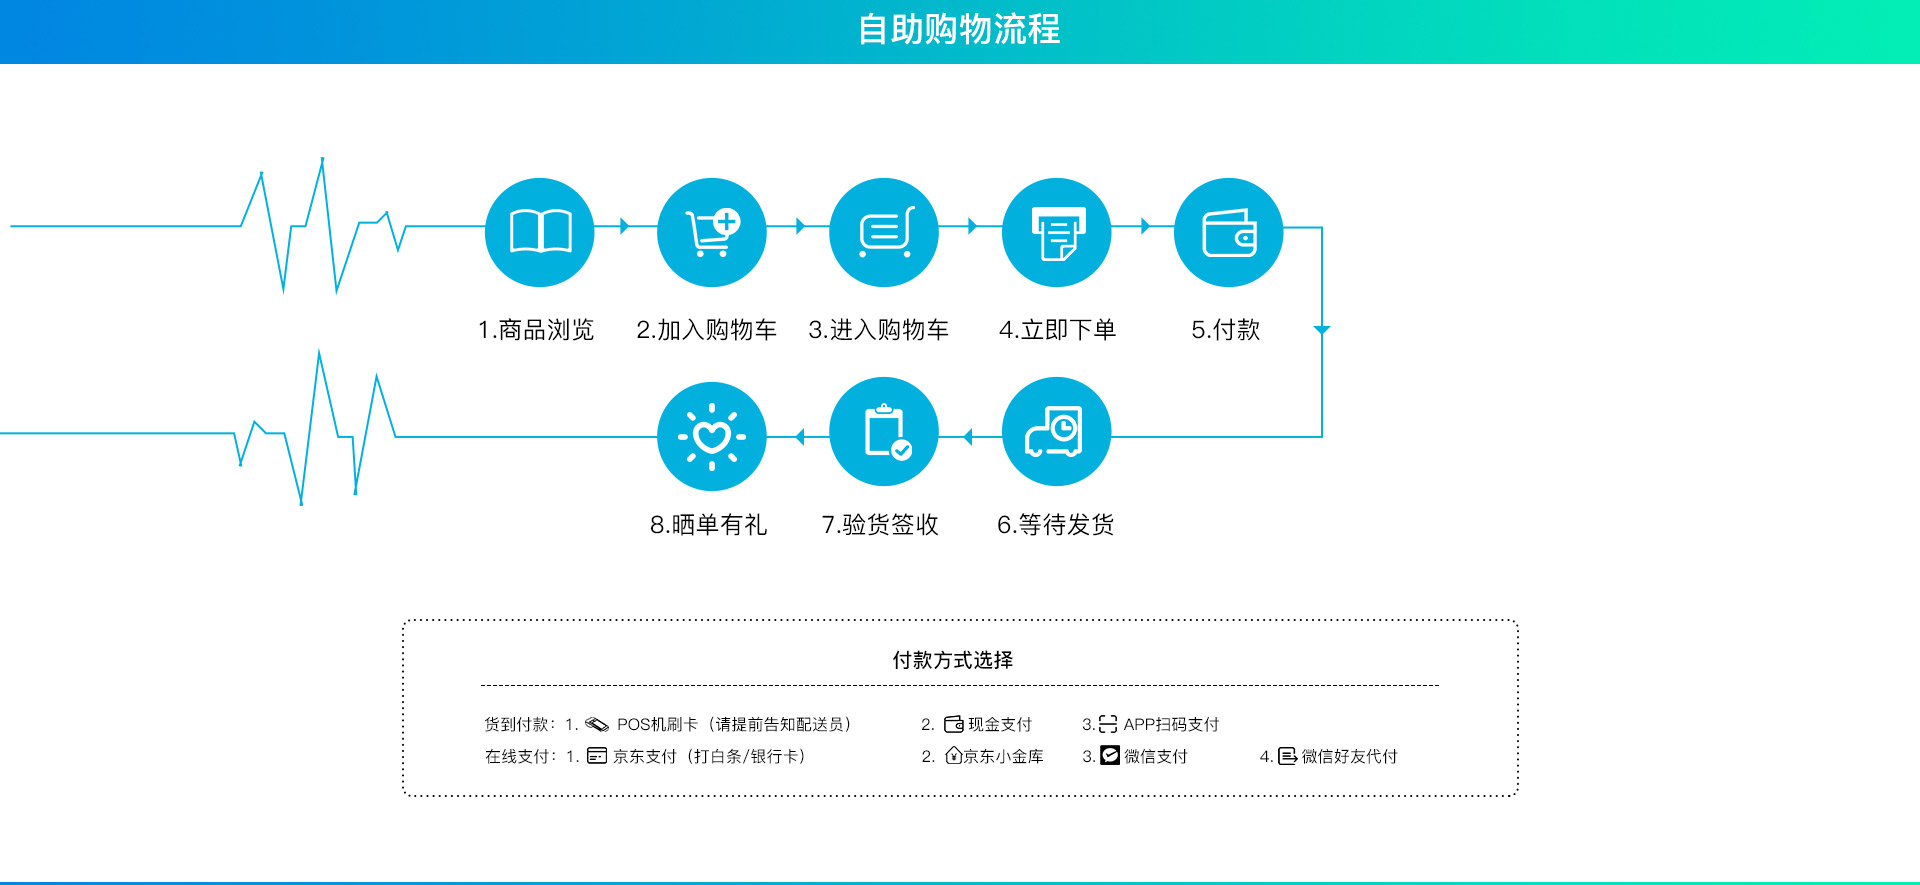
Task: Click the '5.付款' label
Action: pos(1226,330)
